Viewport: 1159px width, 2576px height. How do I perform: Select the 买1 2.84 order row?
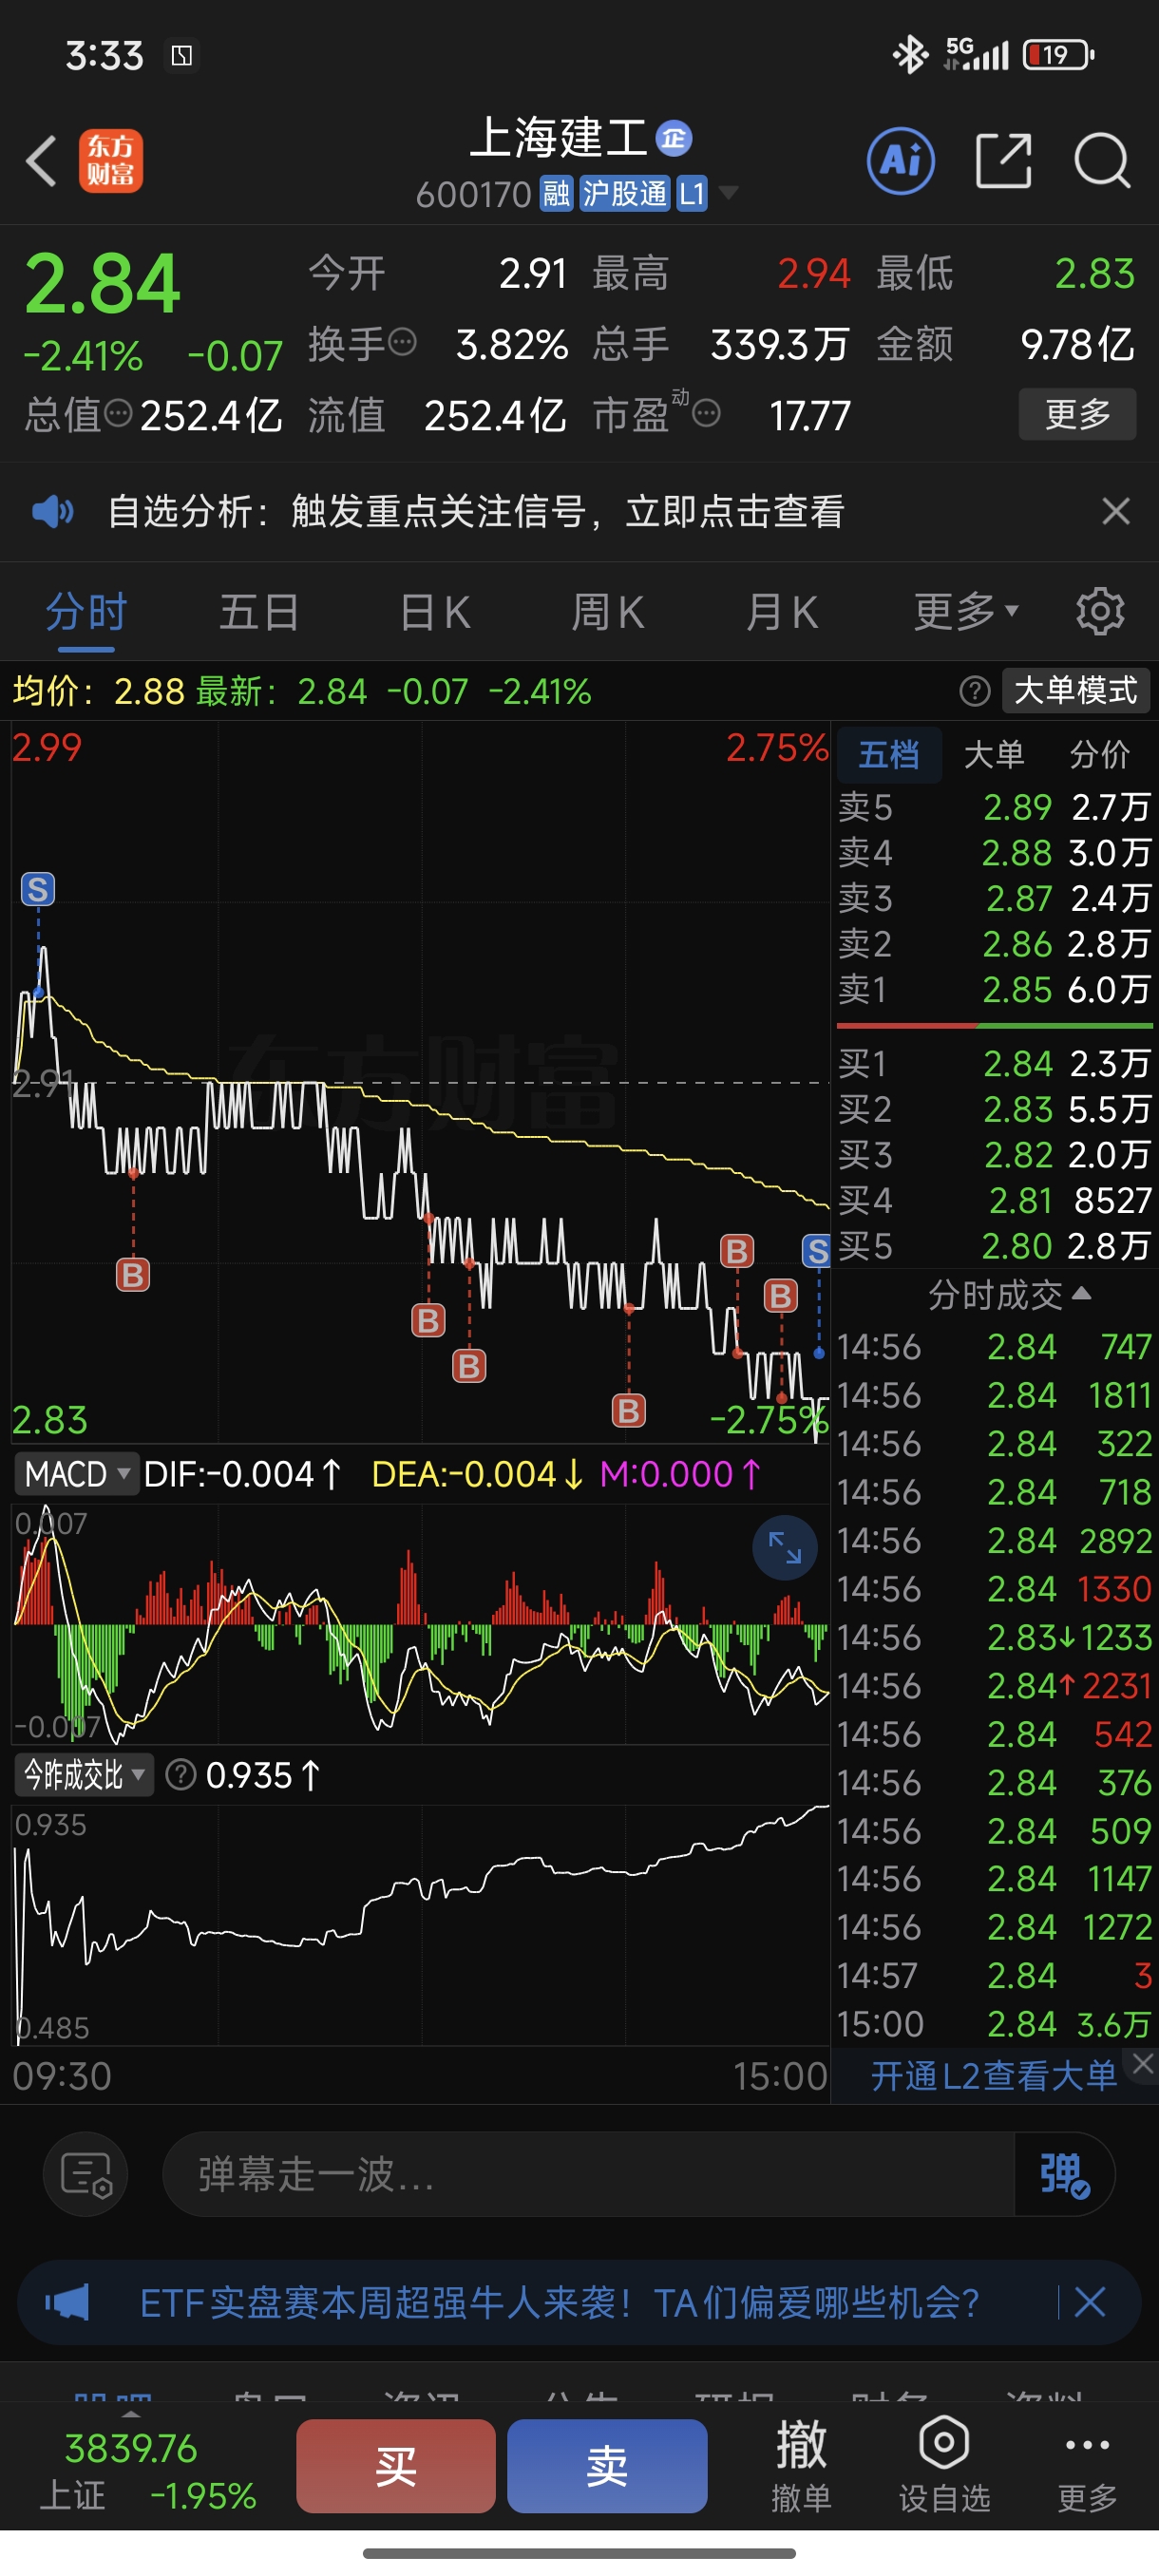994,1063
